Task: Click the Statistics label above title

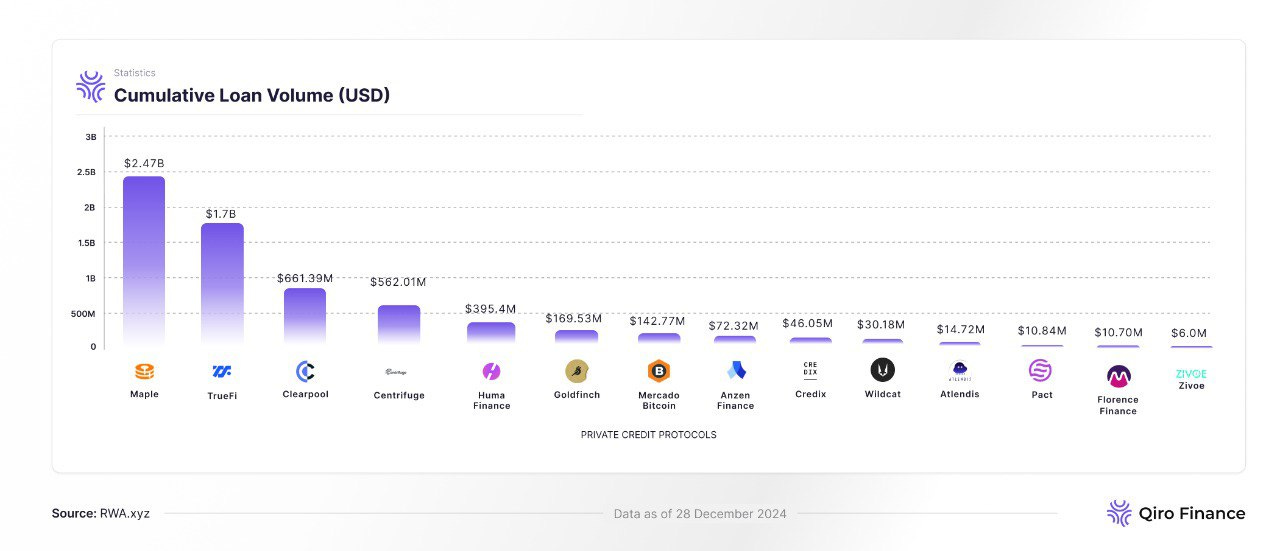Action: pyautogui.click(x=135, y=73)
